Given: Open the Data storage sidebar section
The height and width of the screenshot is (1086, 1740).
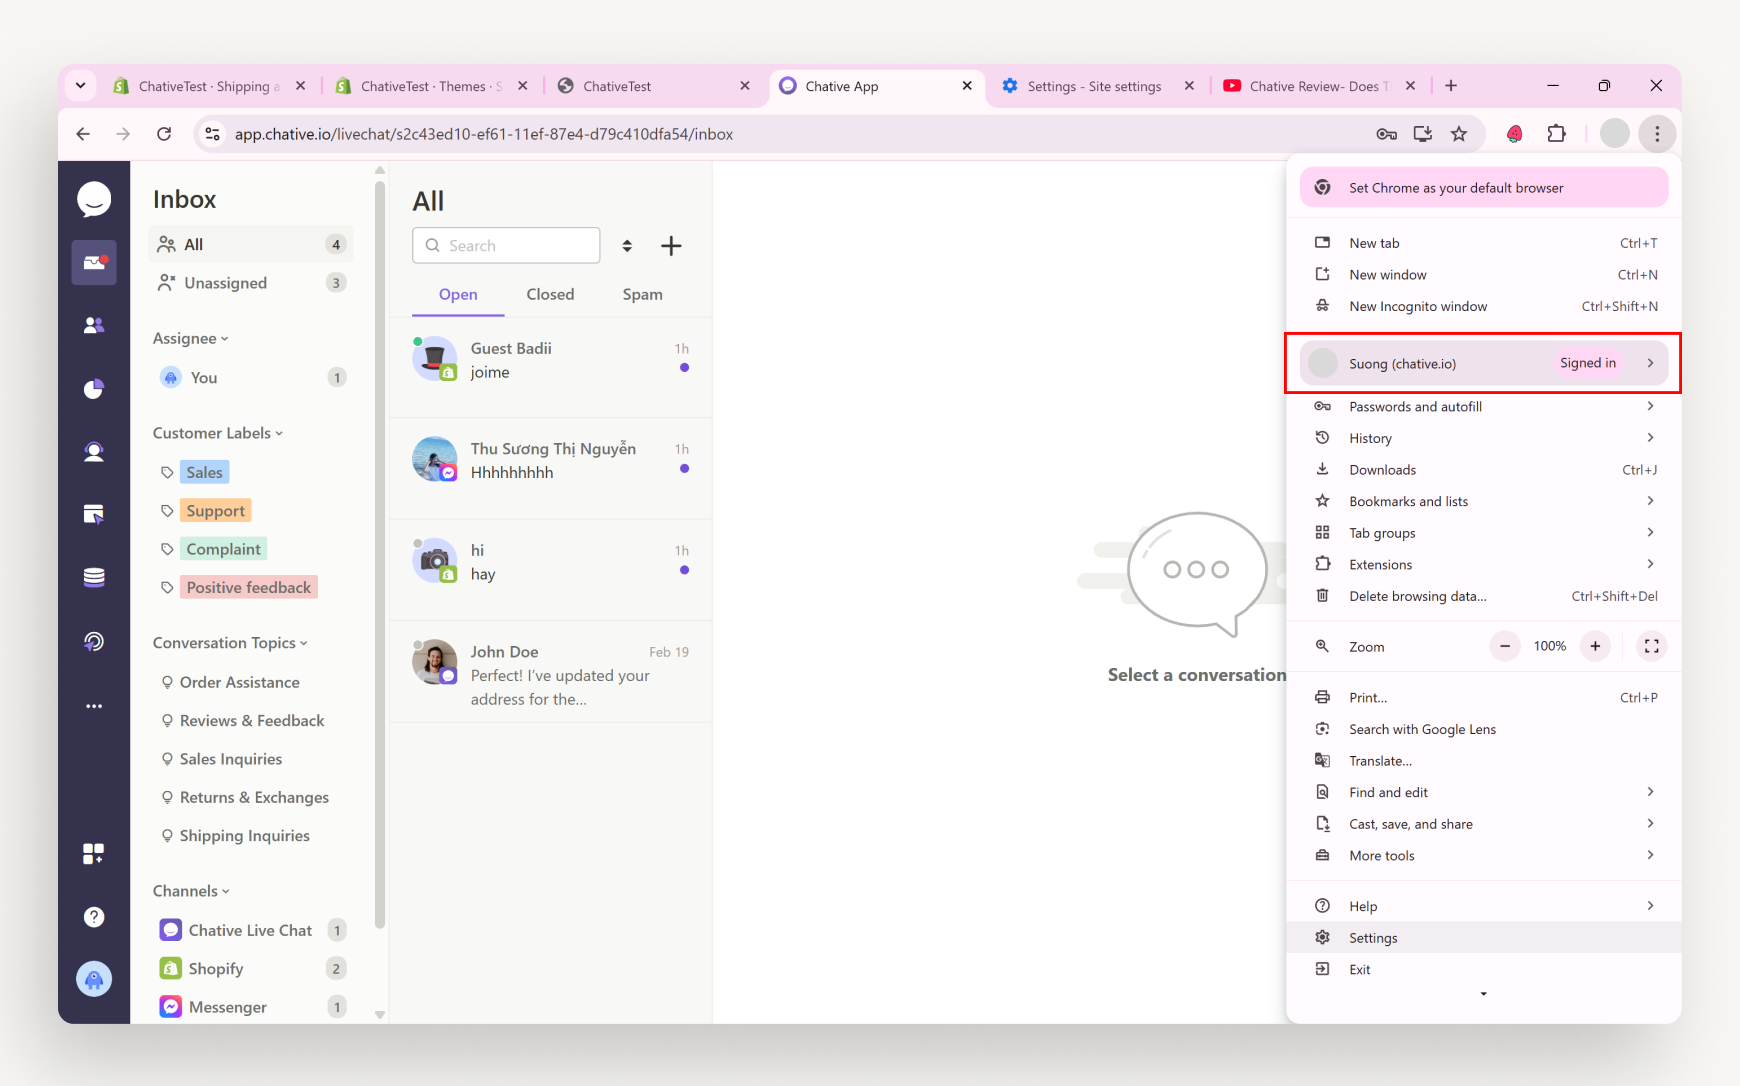Looking at the screenshot, I should pos(94,577).
